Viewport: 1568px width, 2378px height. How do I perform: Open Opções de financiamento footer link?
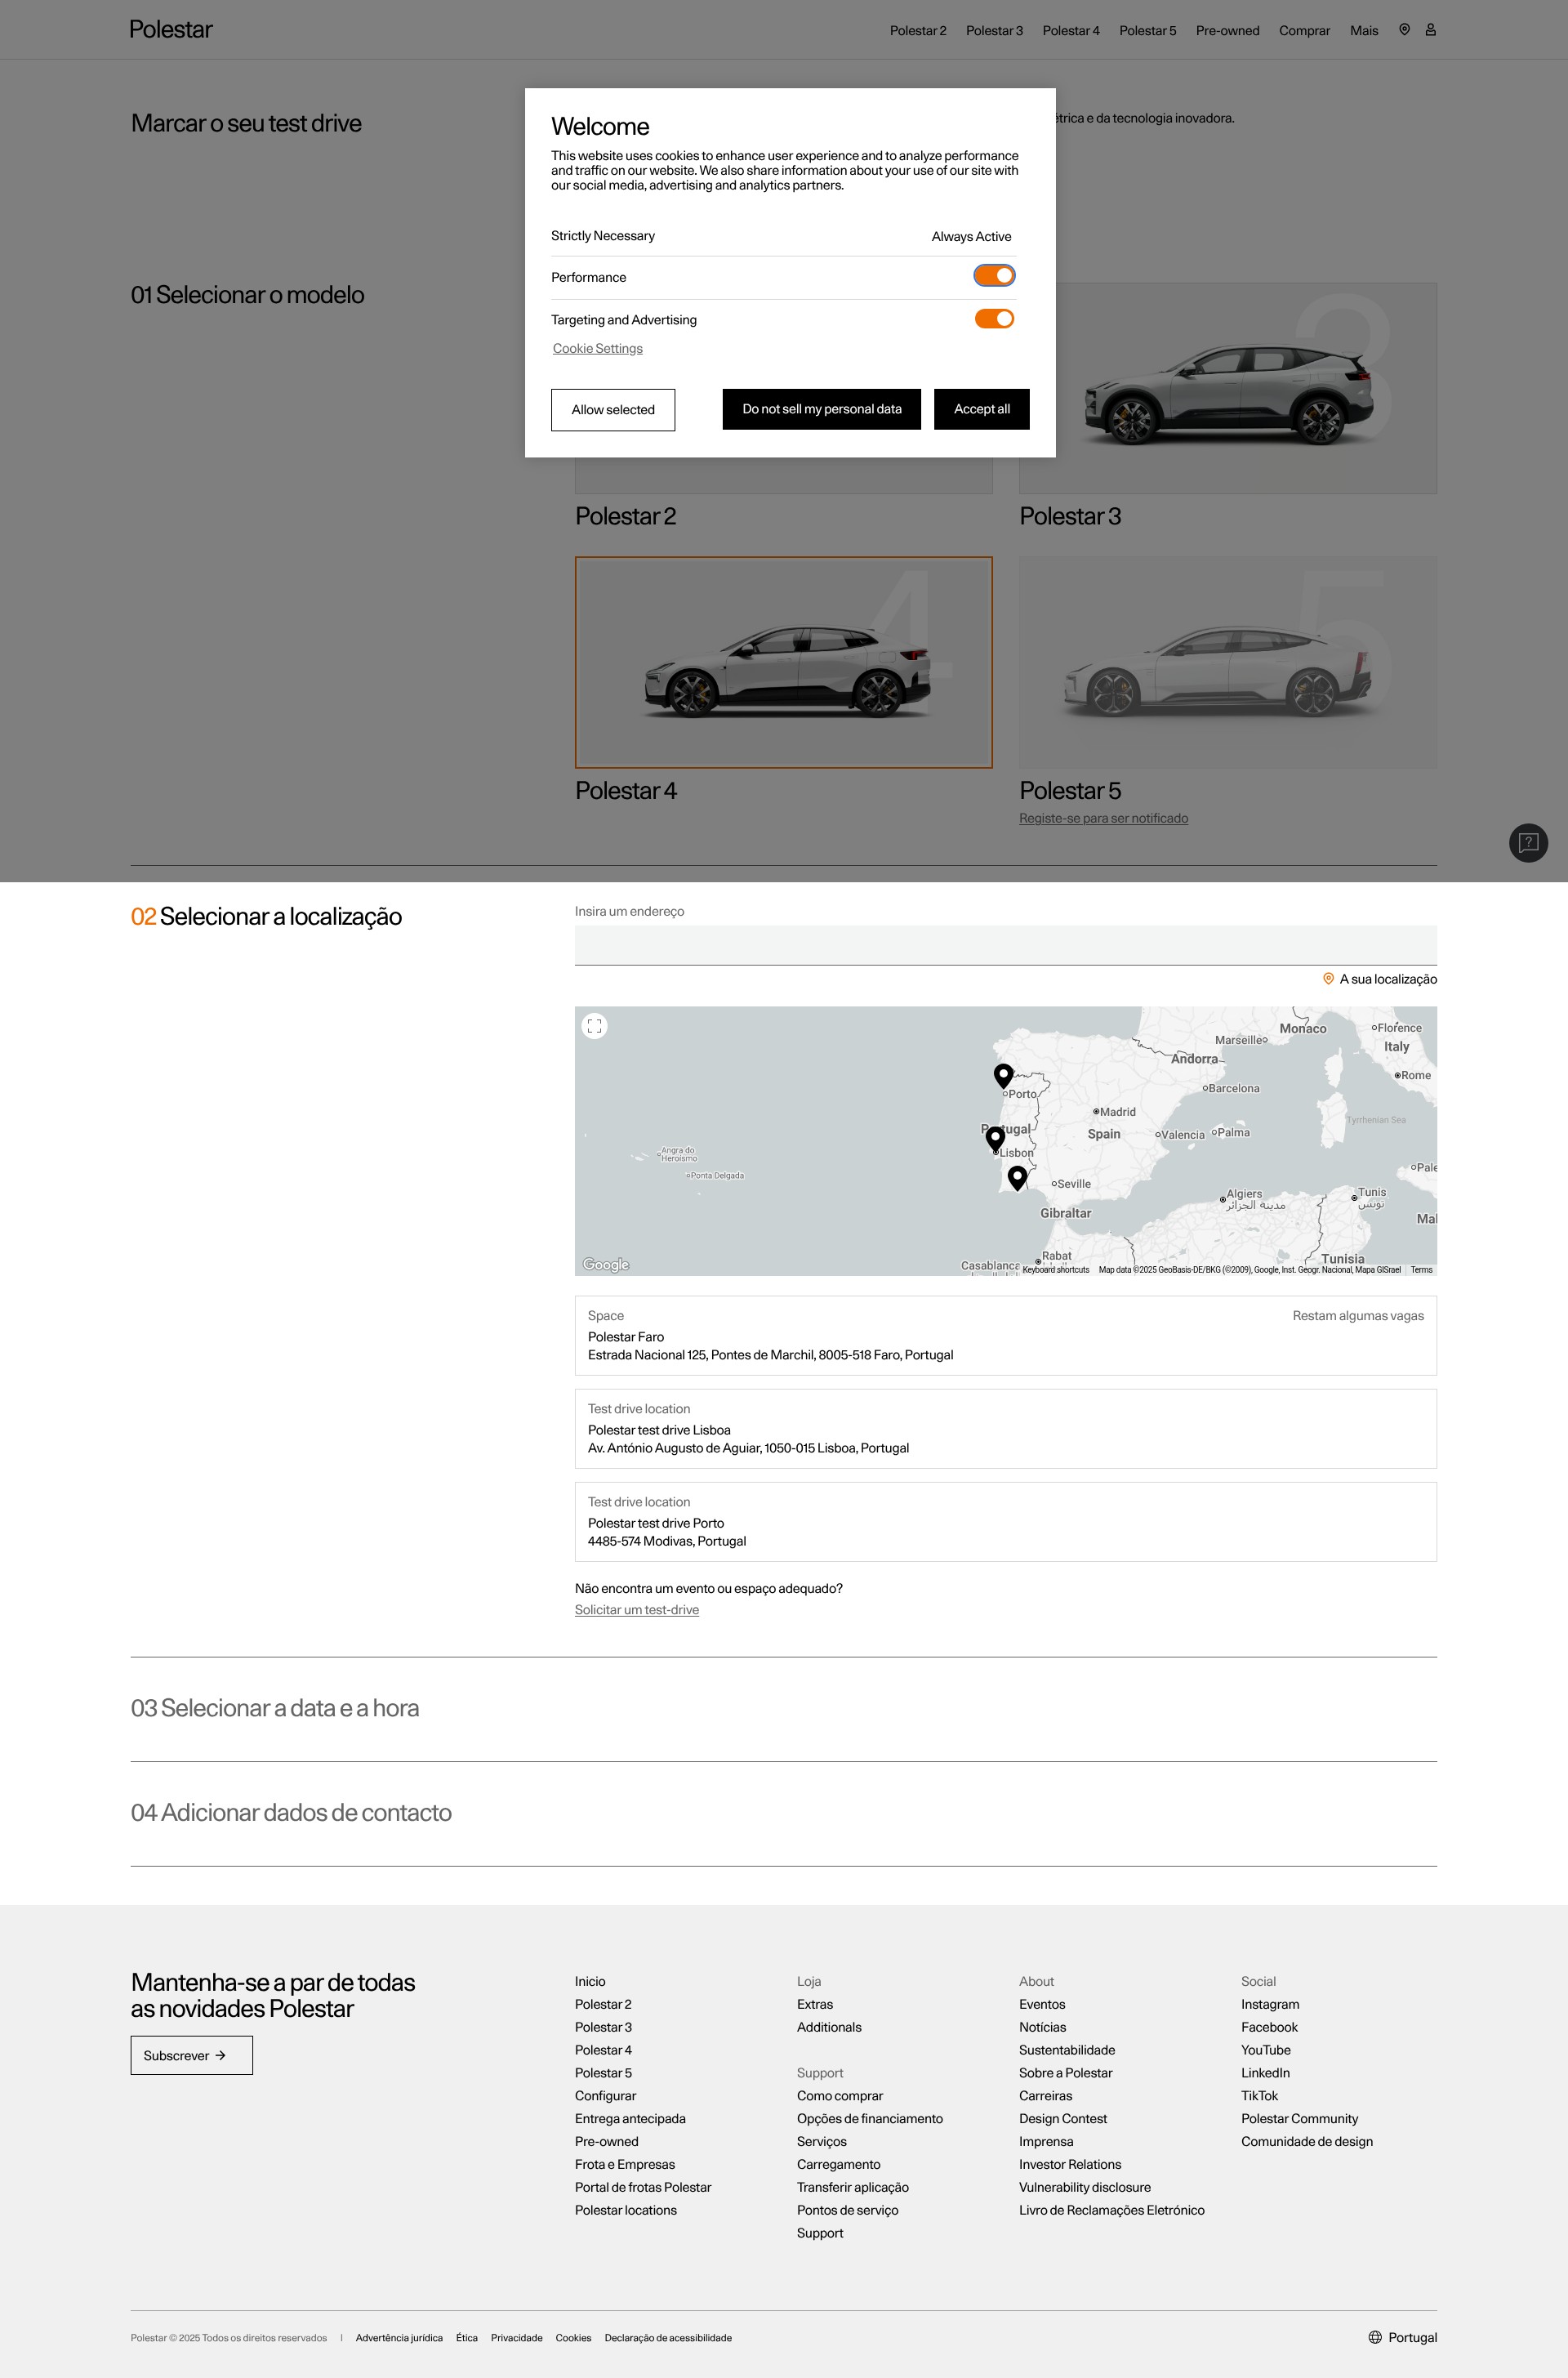870,2119
